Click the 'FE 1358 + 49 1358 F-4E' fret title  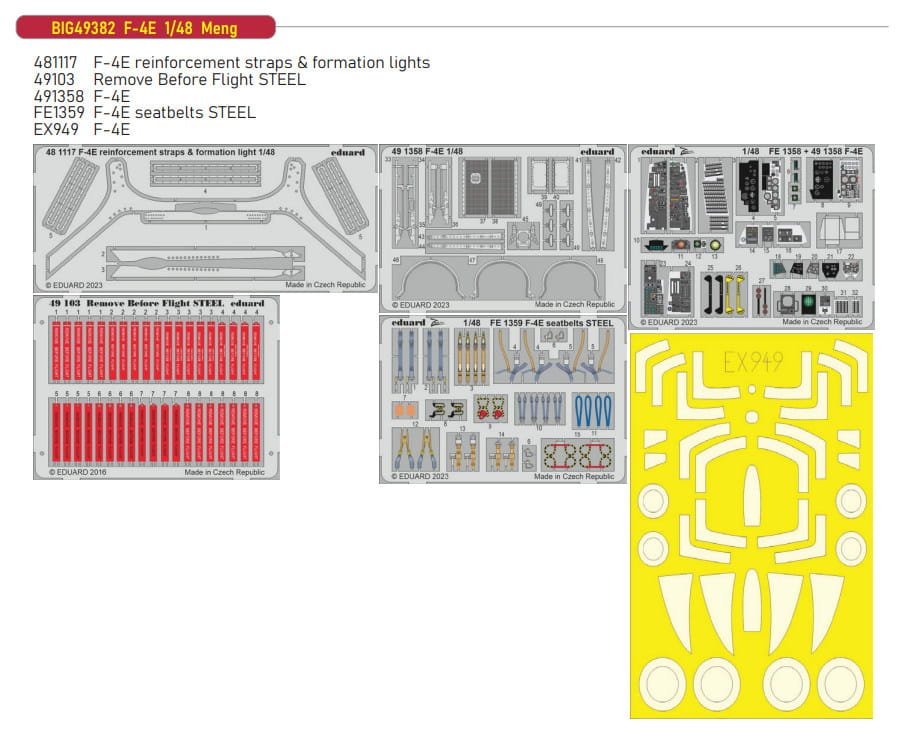tap(816, 151)
